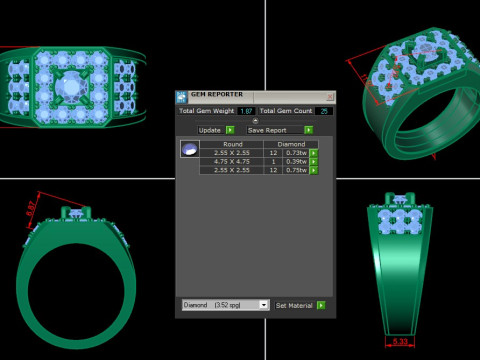Select the round gem shape thumbnail
This screenshot has width=480, height=360.
[190, 149]
